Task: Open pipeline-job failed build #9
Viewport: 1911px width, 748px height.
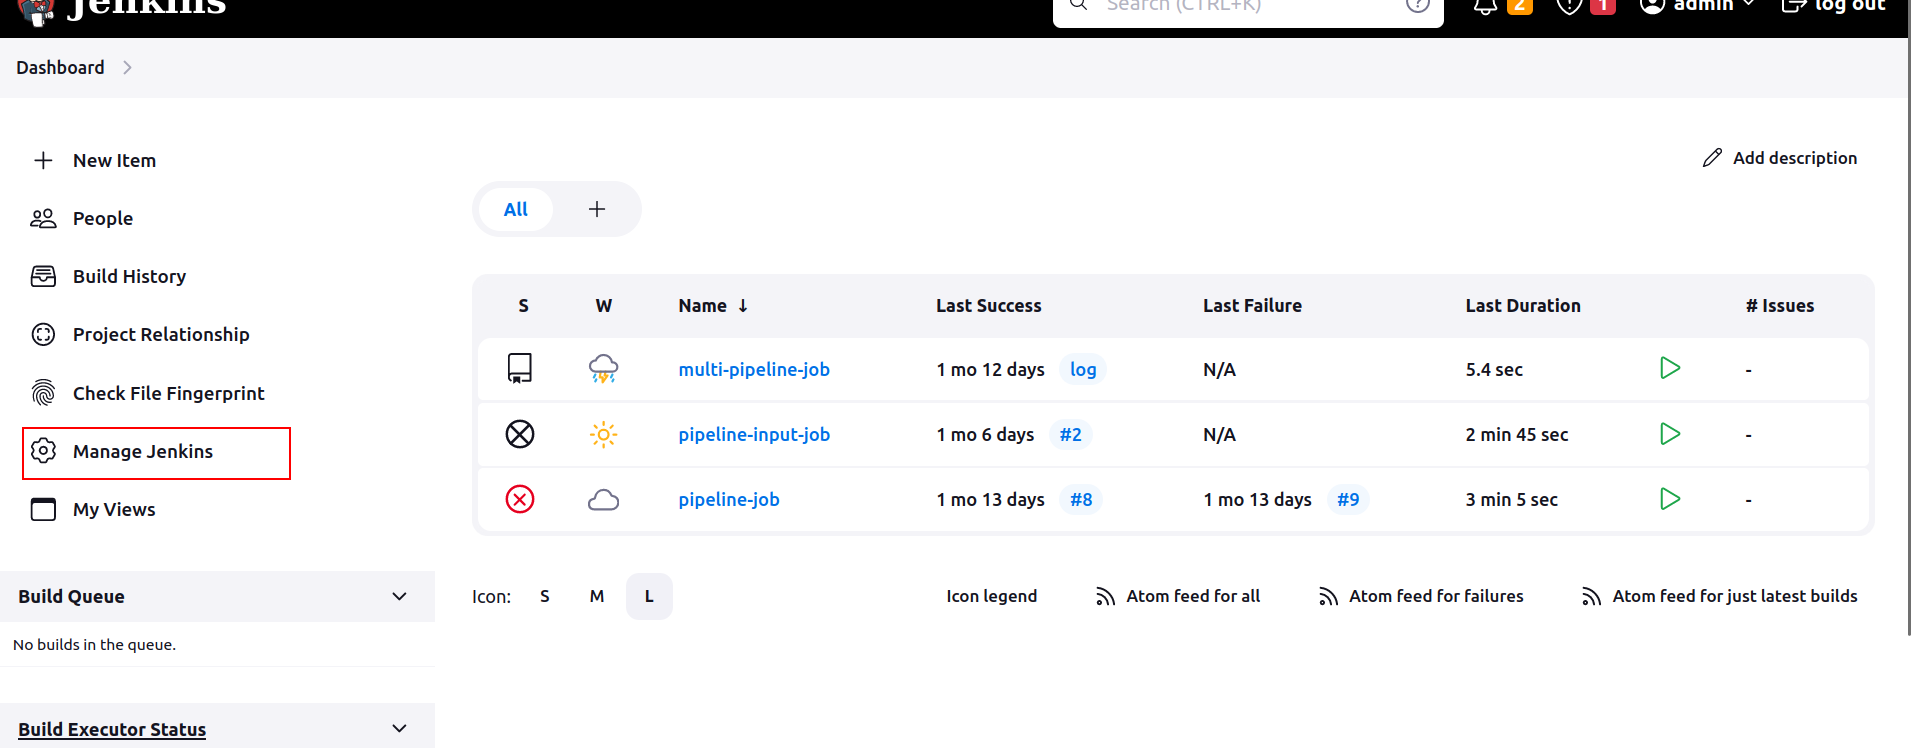Action: (x=1348, y=499)
